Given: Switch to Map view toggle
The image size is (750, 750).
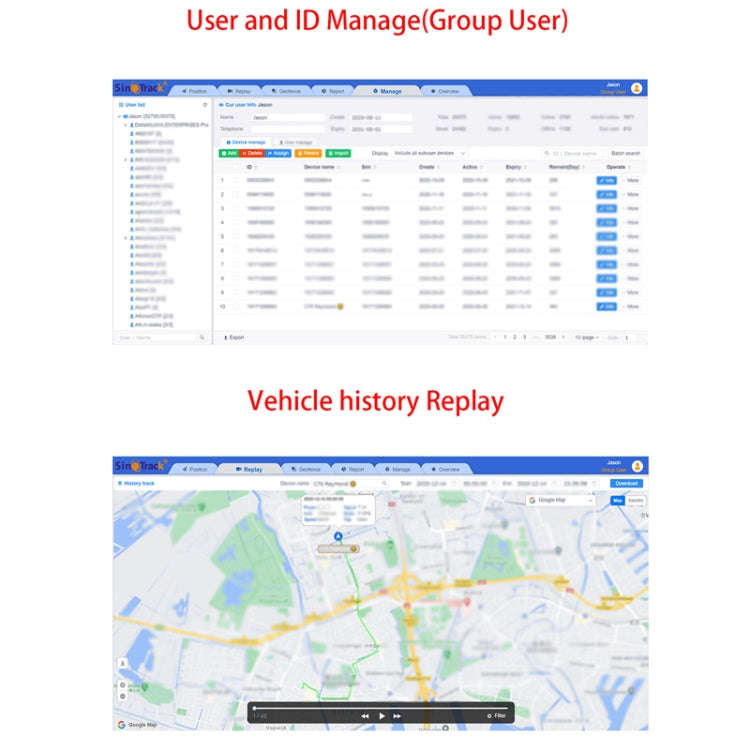Looking at the screenshot, I should pyautogui.click(x=618, y=500).
